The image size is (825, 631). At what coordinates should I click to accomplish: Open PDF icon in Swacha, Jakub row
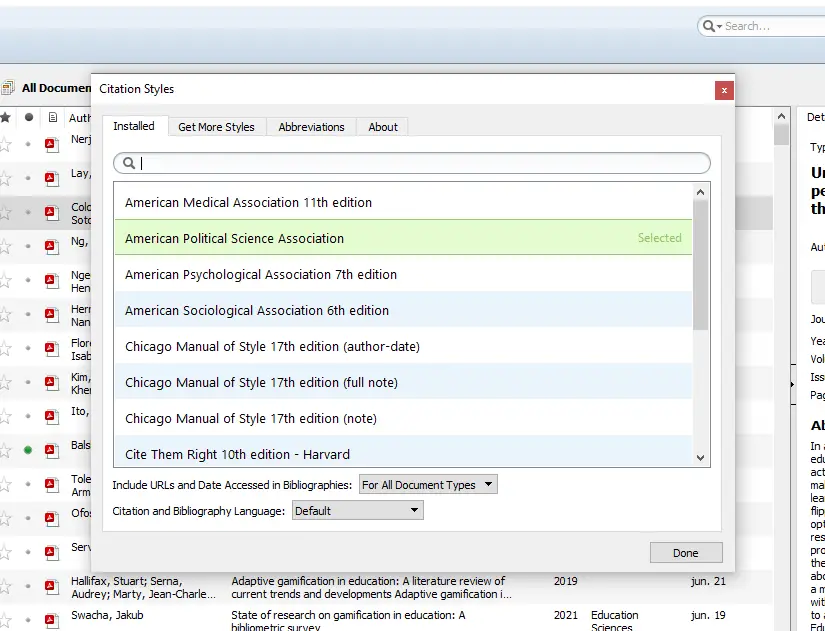[51, 620]
